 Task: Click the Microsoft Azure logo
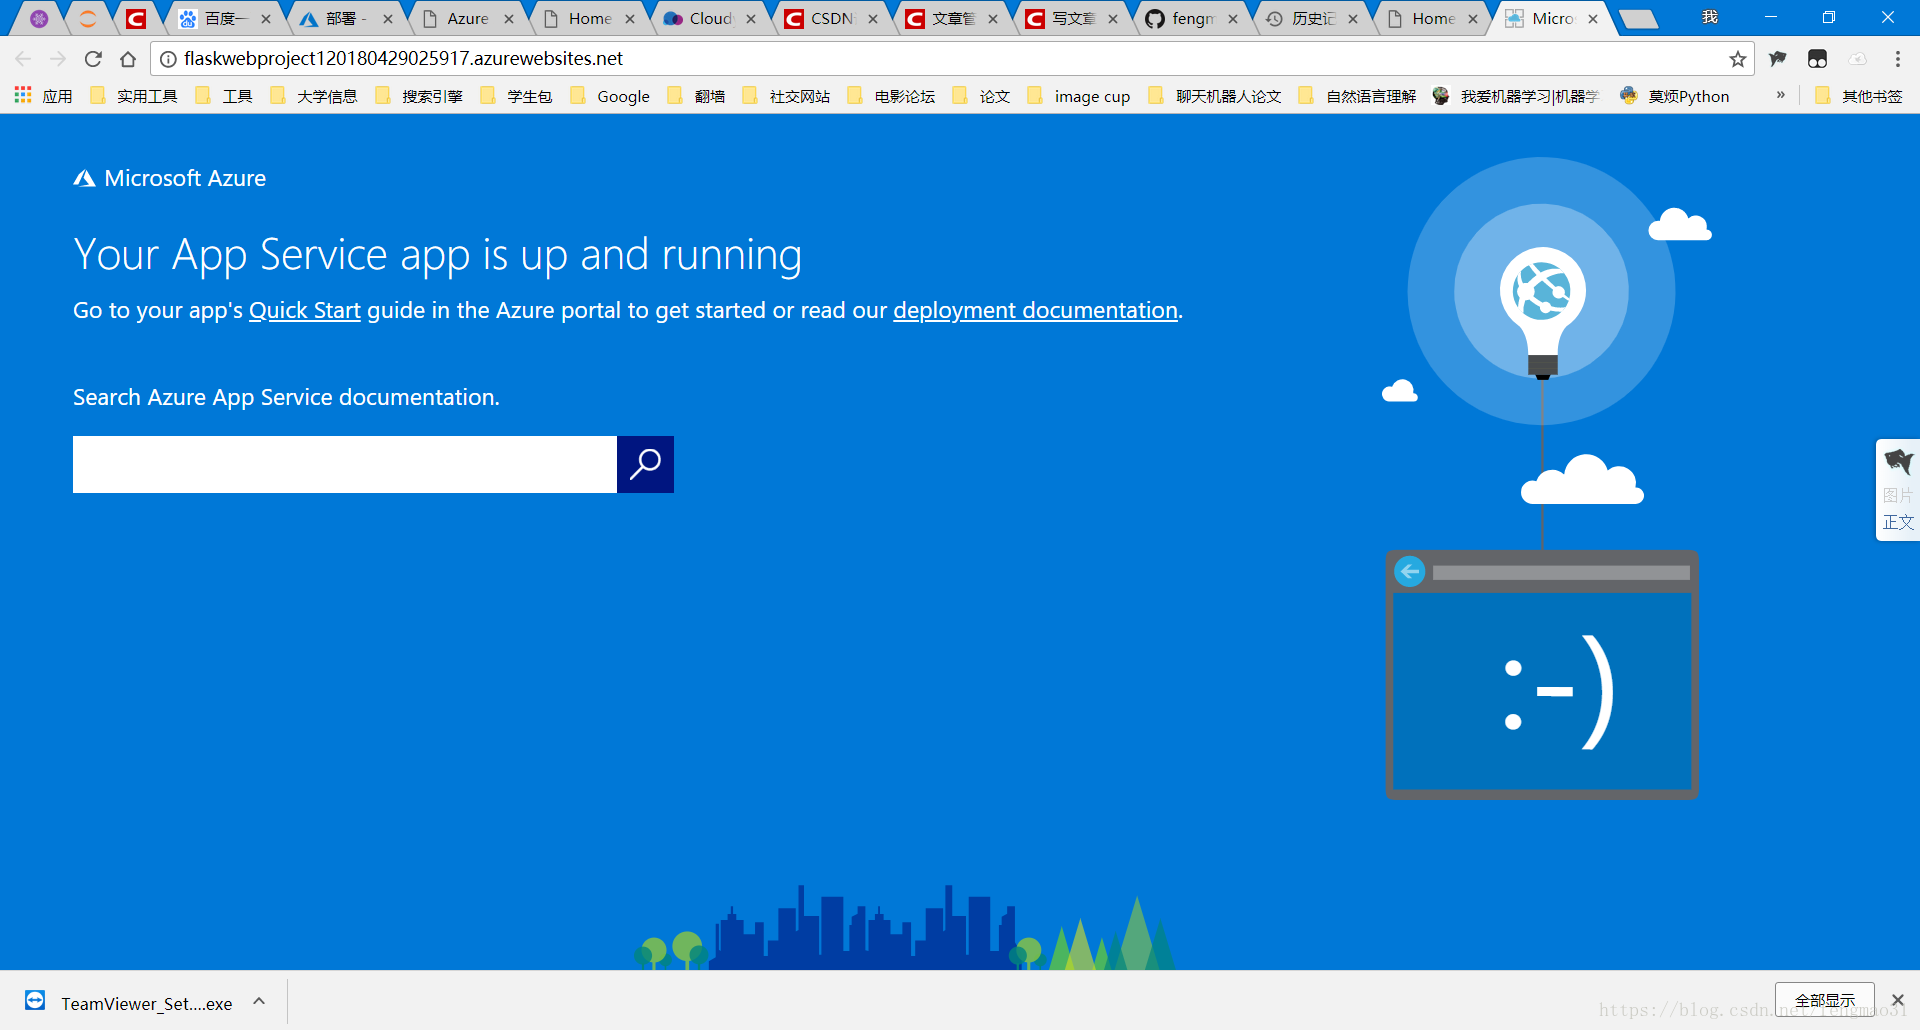[170, 178]
